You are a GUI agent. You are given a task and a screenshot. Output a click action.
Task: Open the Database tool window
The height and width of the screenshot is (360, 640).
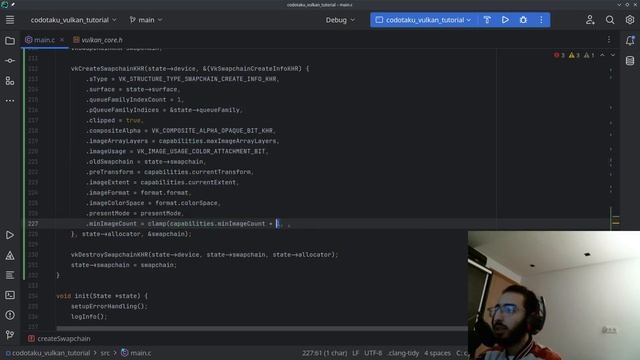coord(630,61)
